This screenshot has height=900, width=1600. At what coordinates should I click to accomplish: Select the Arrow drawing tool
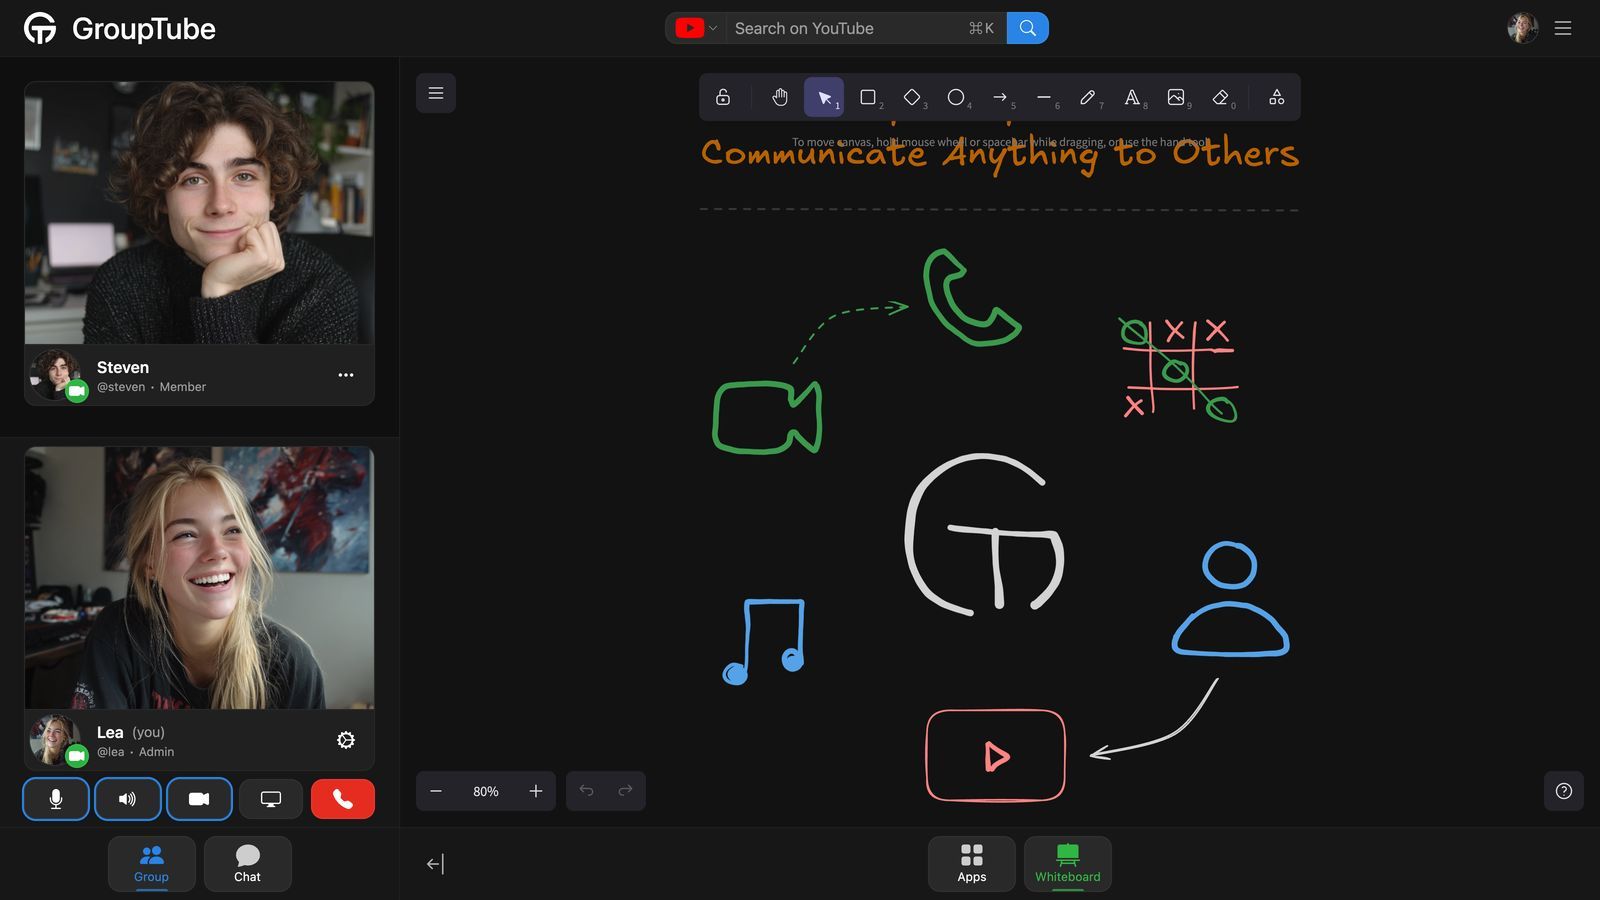click(1000, 97)
